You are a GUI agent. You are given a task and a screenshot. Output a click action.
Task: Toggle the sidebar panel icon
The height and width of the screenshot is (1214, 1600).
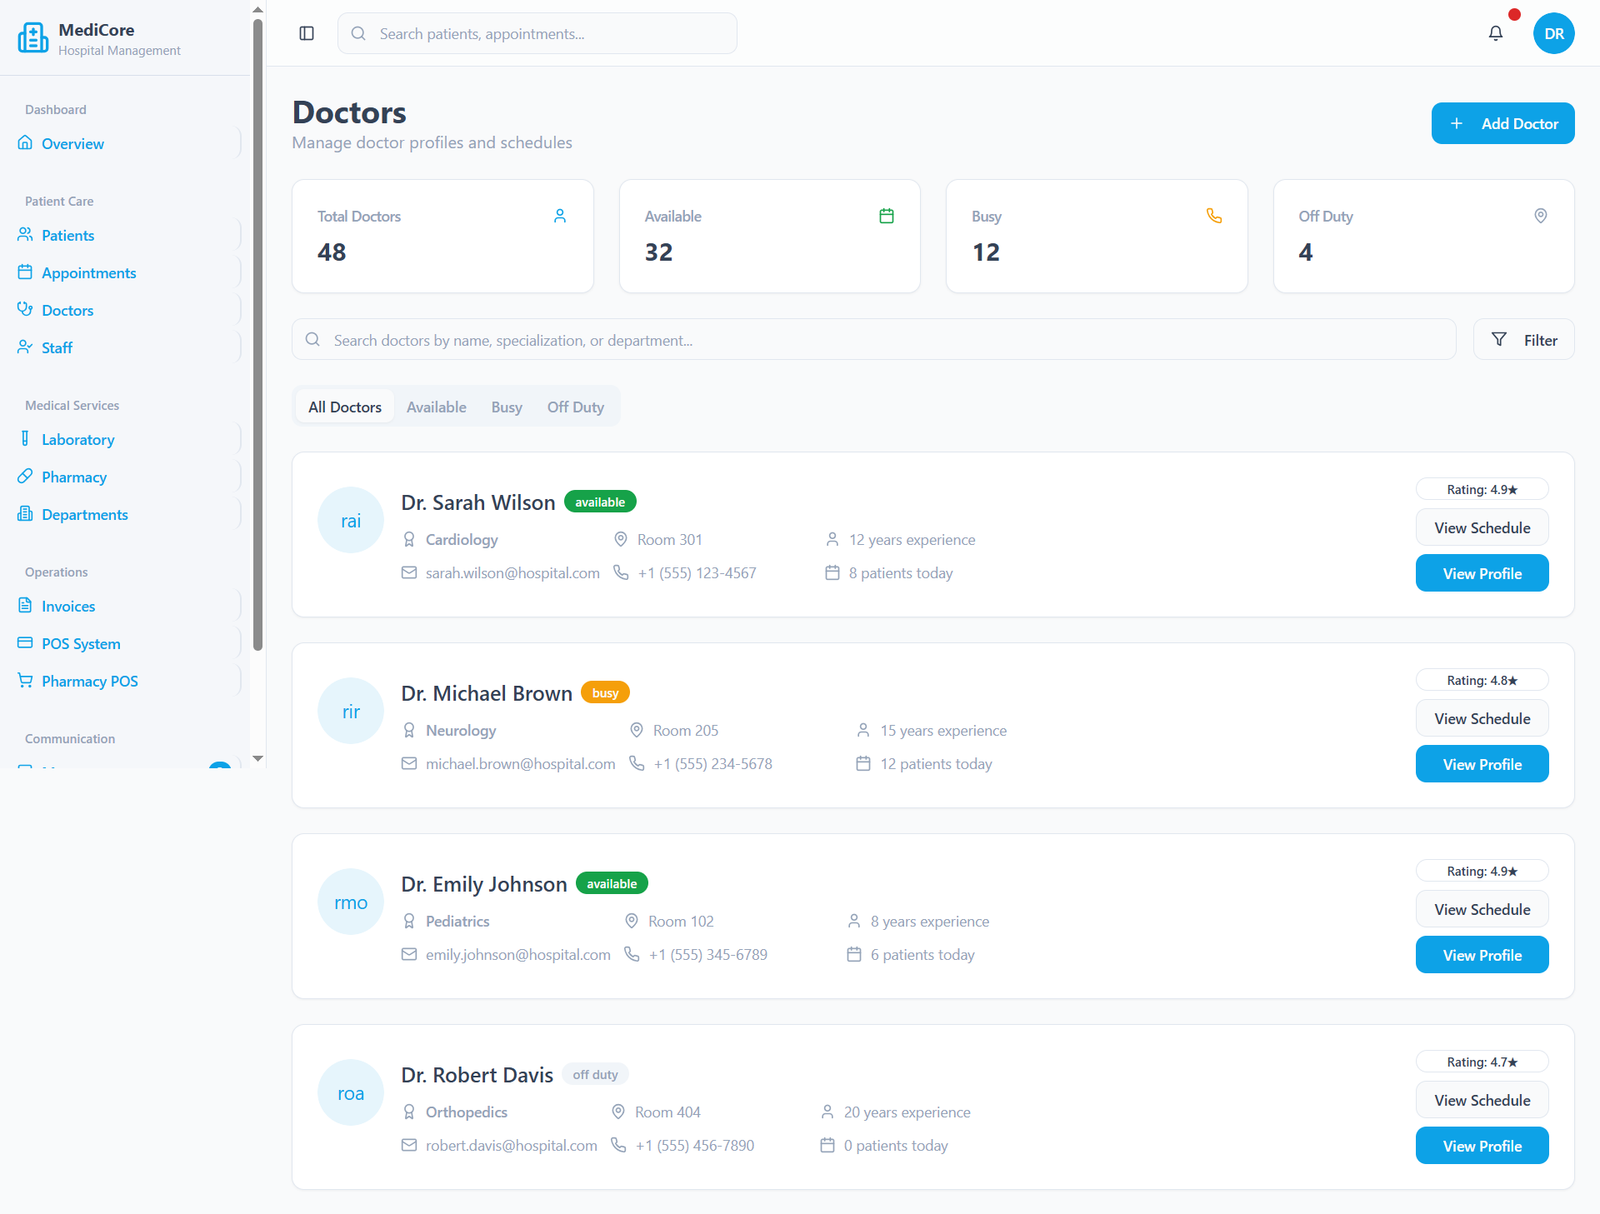[307, 34]
